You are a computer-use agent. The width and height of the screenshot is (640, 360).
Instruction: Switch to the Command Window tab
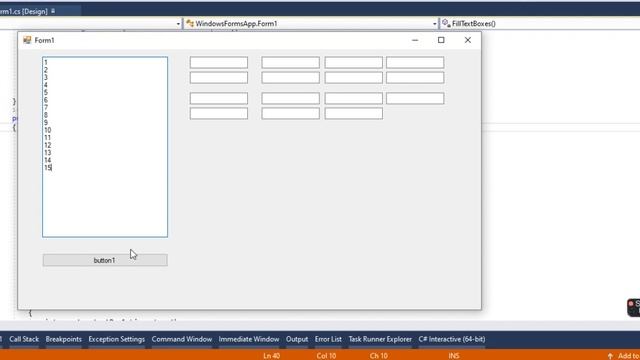click(x=182, y=339)
